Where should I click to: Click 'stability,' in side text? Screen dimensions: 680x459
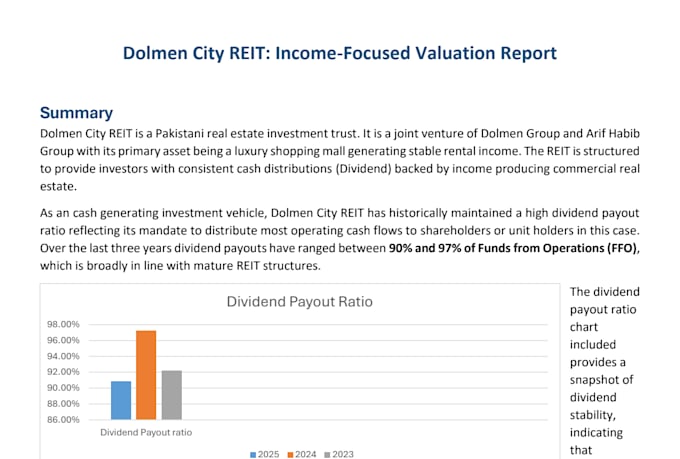592,415
